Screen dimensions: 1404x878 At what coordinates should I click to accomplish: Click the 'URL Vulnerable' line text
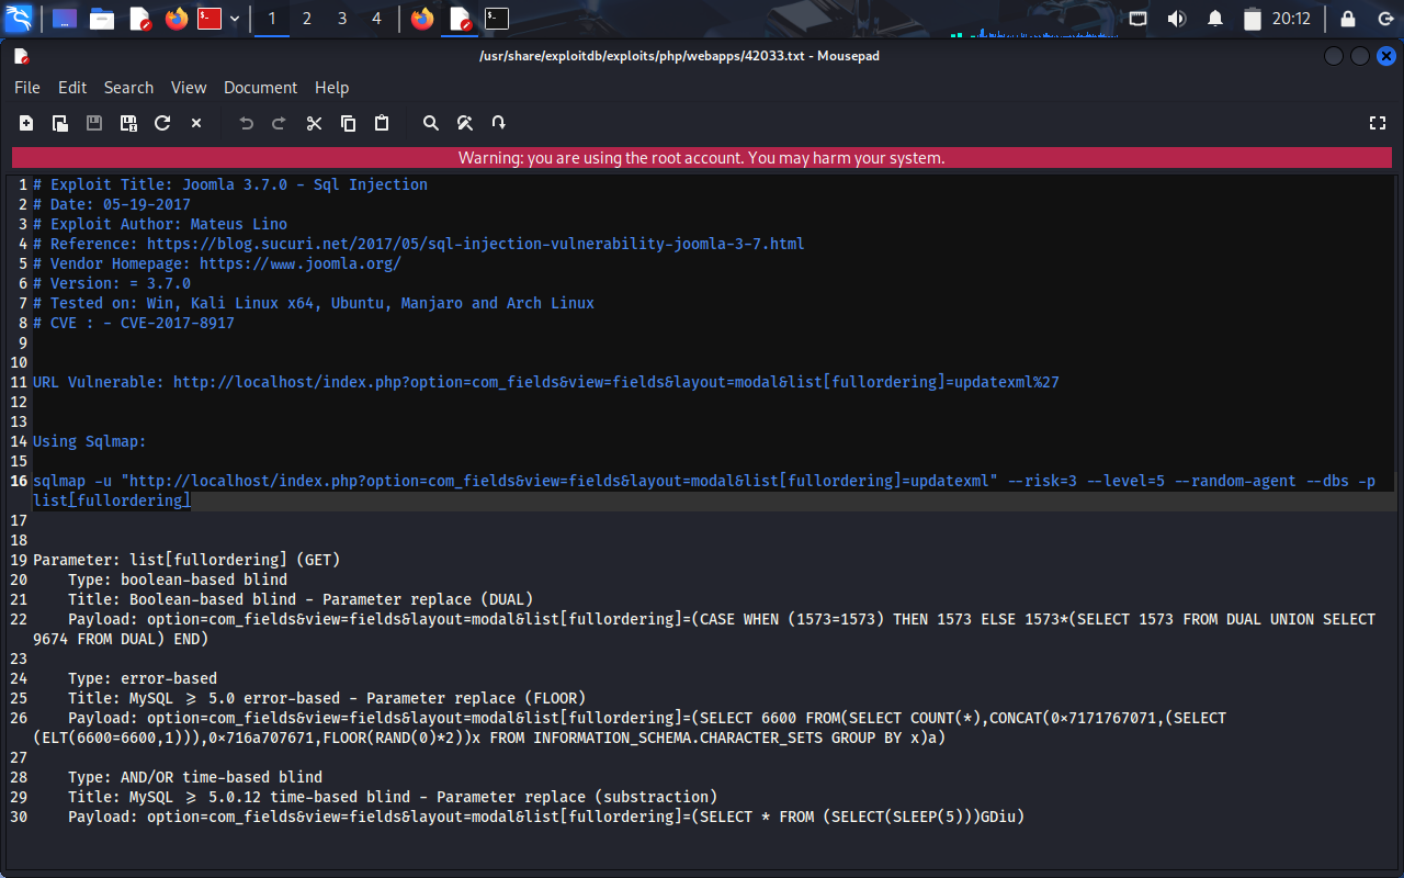(x=546, y=382)
